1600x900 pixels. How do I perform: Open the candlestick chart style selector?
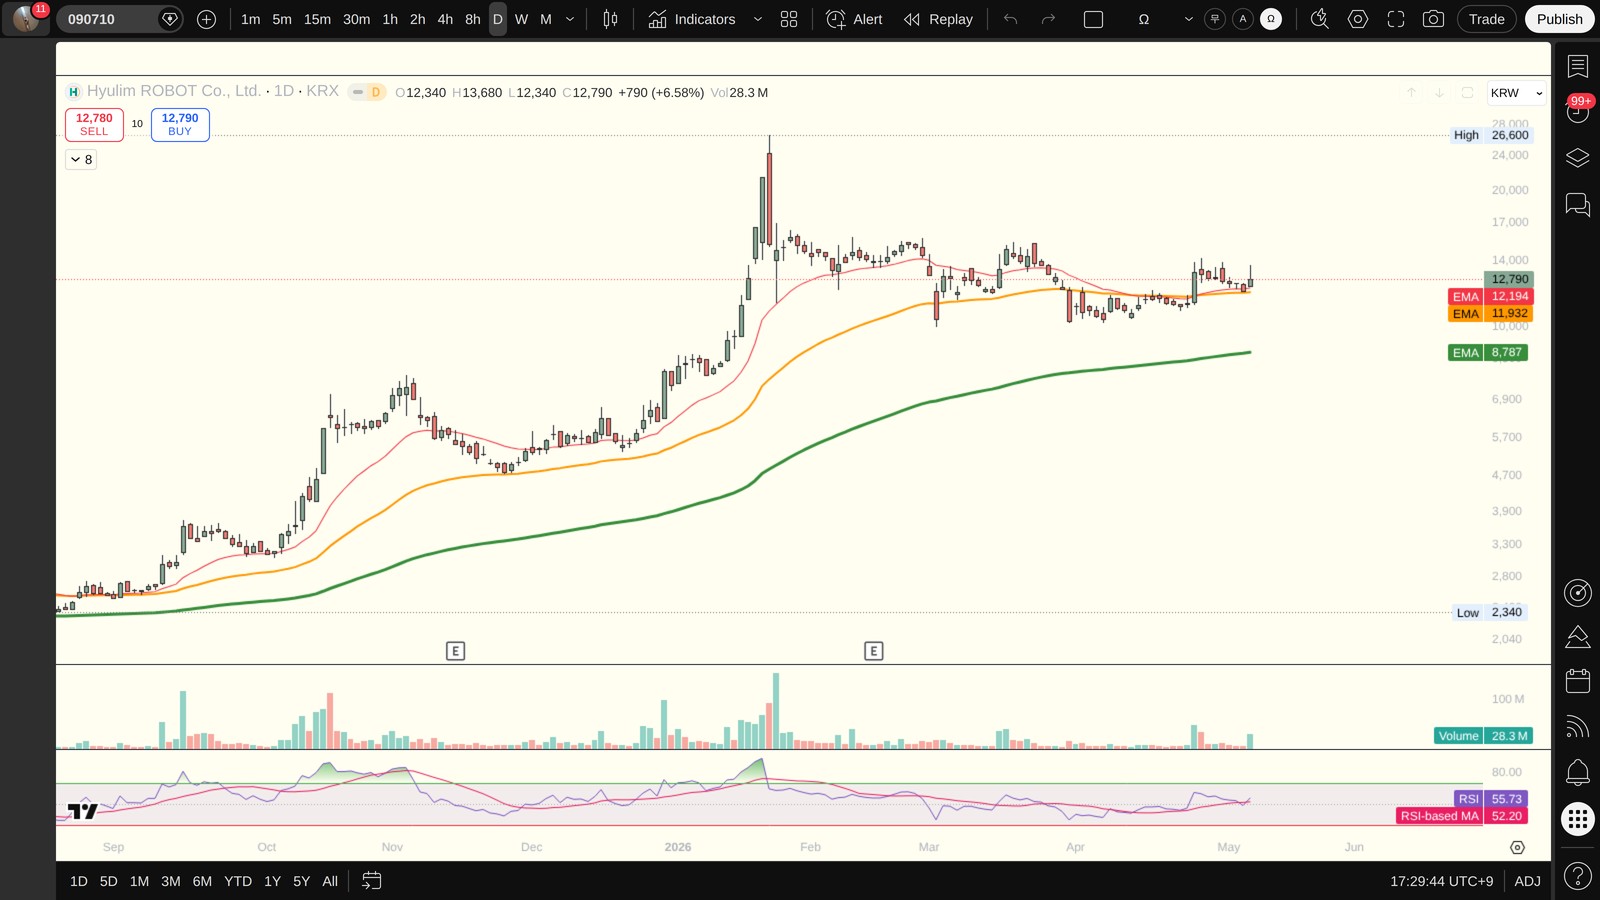point(610,19)
